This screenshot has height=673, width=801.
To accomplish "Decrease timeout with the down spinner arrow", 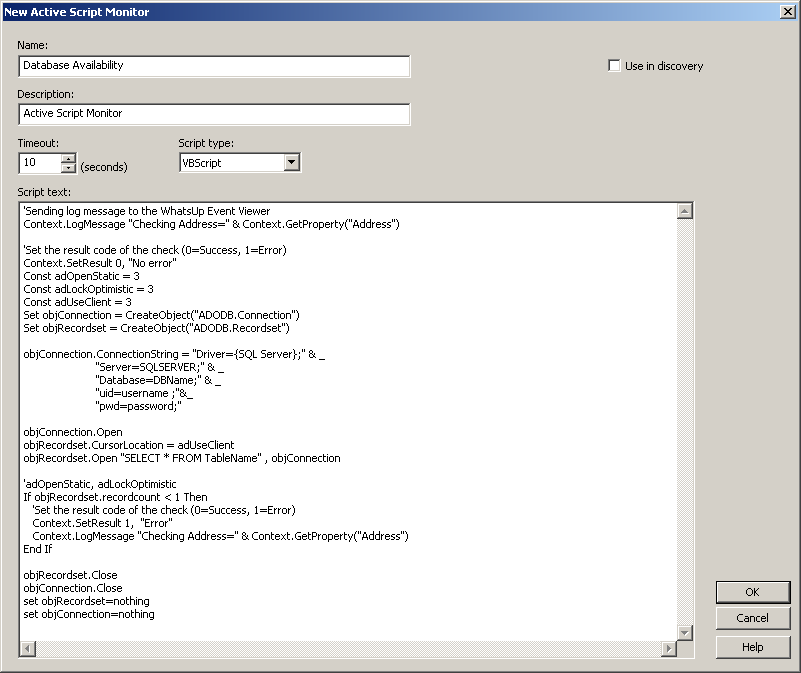I will click(68, 168).
